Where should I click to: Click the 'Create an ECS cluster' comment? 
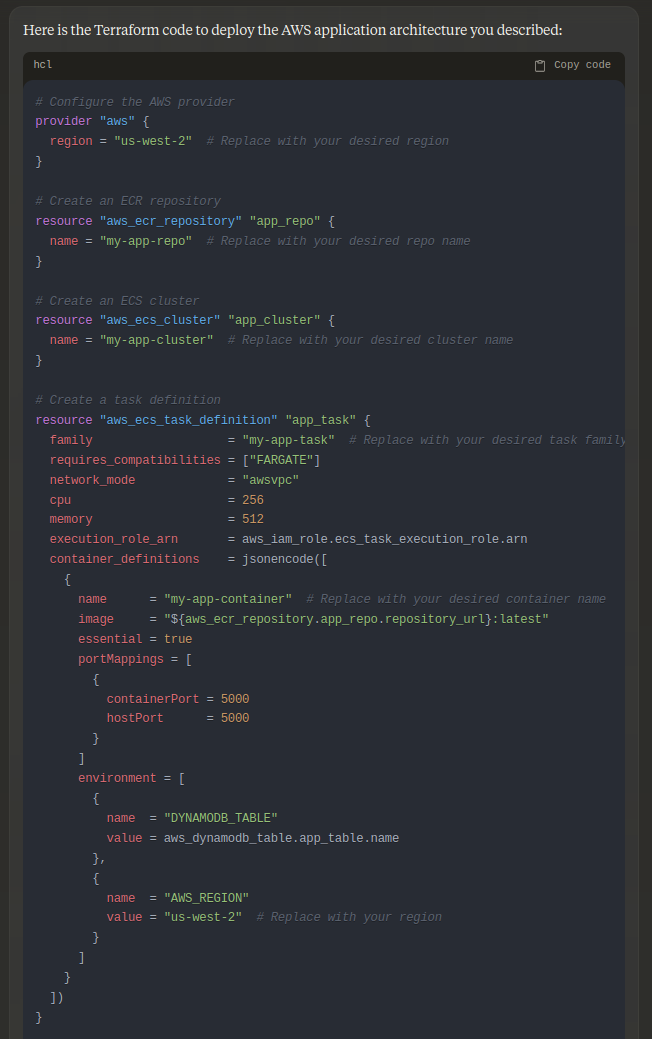117,301
